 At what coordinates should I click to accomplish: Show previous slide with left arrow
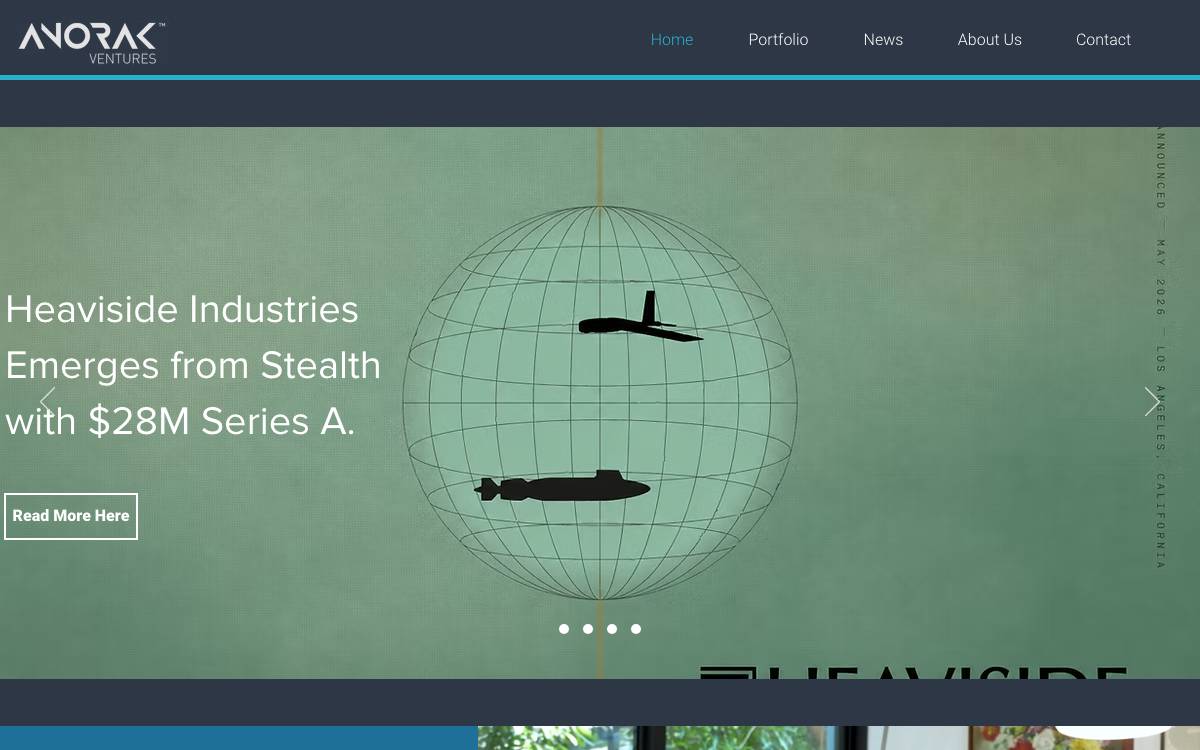[x=47, y=402]
